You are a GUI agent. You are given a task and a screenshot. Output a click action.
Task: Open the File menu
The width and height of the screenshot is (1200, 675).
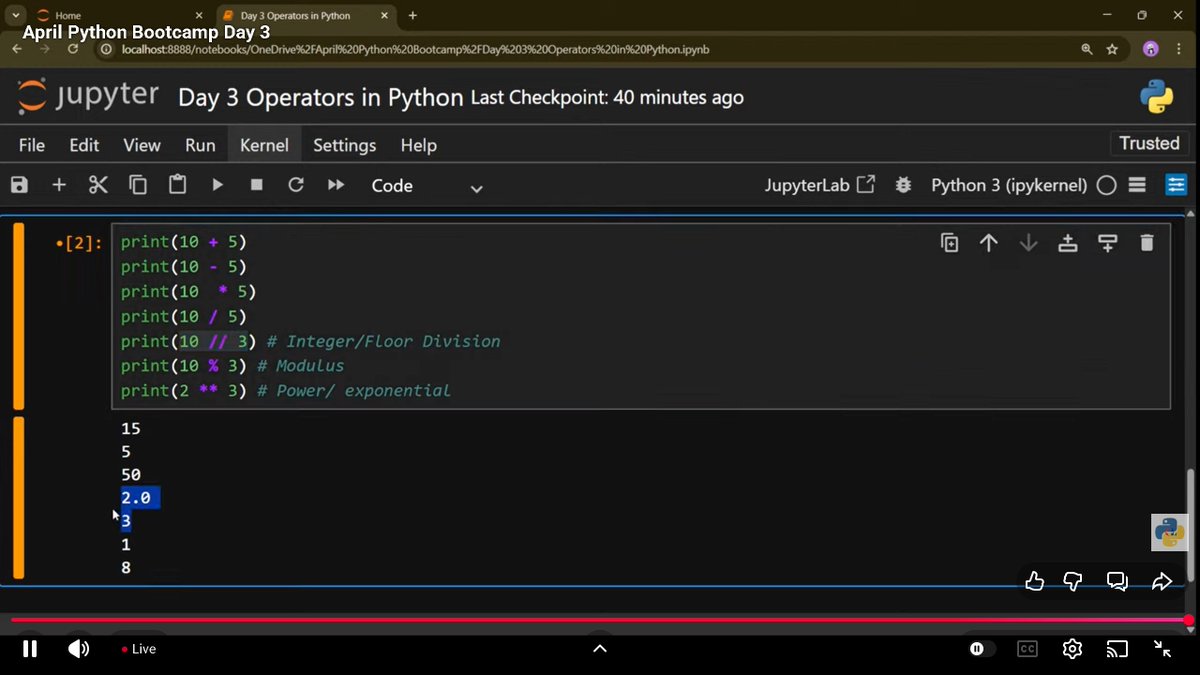32,145
